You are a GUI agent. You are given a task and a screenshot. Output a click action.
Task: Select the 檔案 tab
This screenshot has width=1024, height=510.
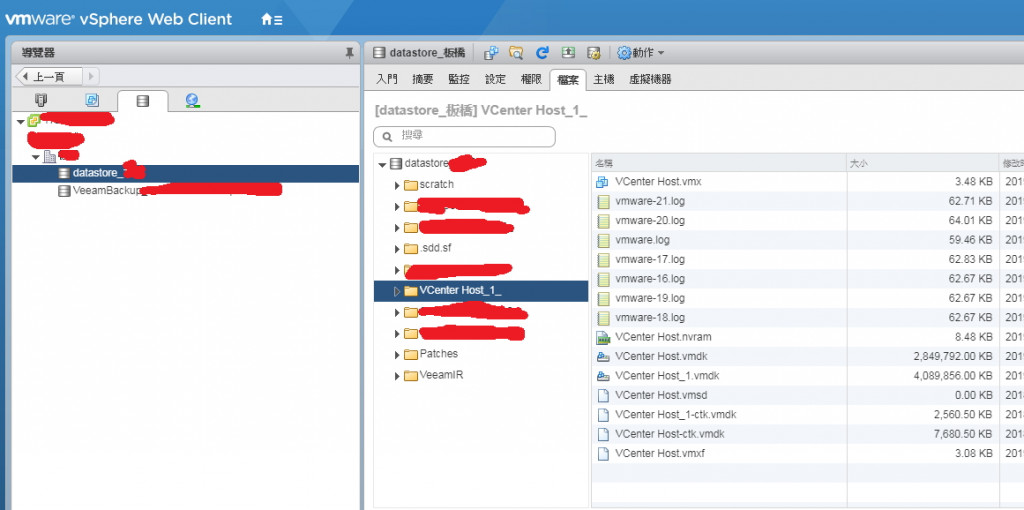tap(568, 79)
